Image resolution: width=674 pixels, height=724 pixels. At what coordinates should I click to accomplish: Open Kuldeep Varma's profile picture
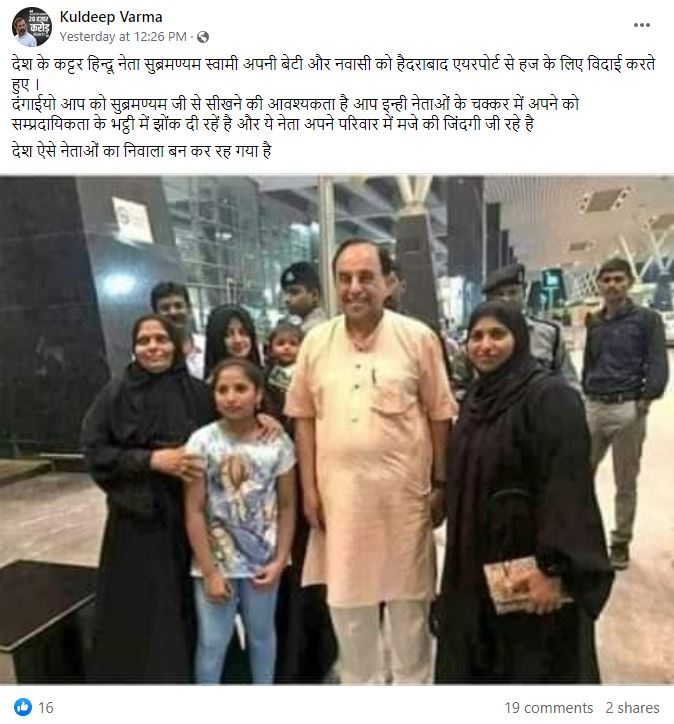click(31, 27)
